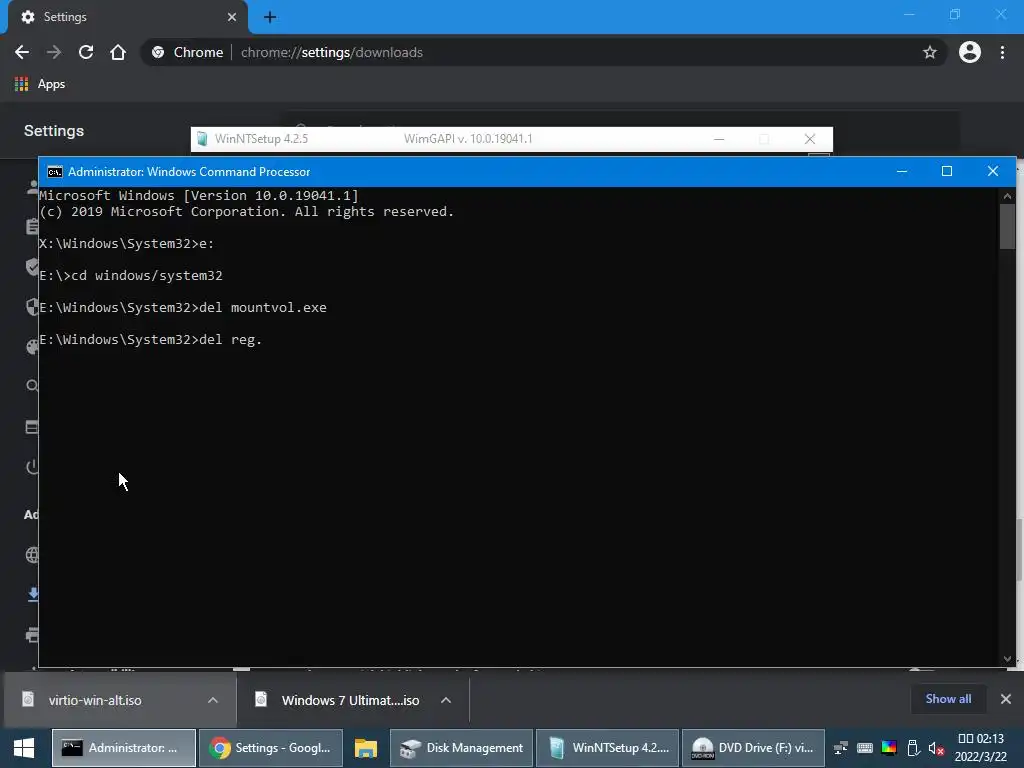
Task: Open File Explorer from taskbar
Action: point(366,748)
